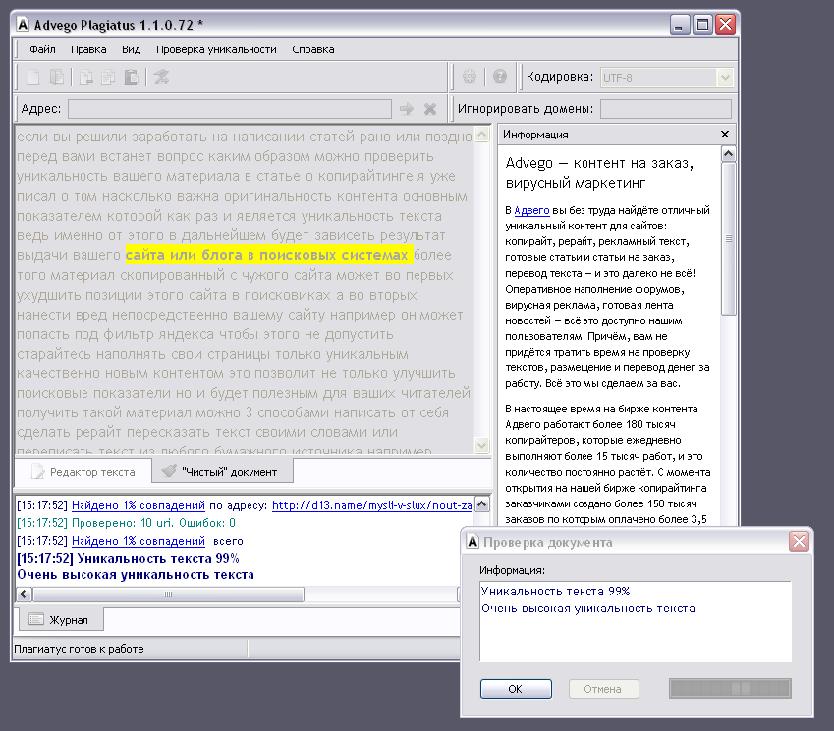Click the Open document toolbar icon
The width and height of the screenshot is (834, 731).
point(56,78)
